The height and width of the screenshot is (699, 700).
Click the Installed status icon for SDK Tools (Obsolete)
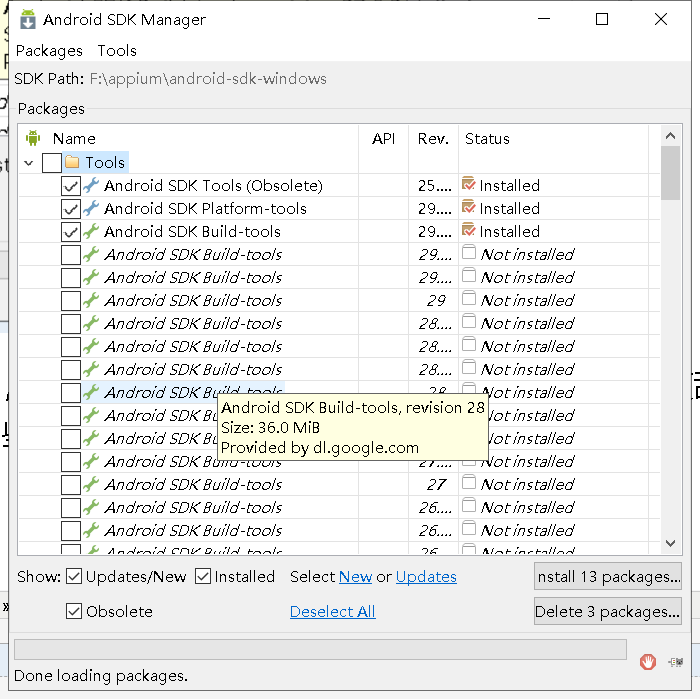tap(468, 184)
